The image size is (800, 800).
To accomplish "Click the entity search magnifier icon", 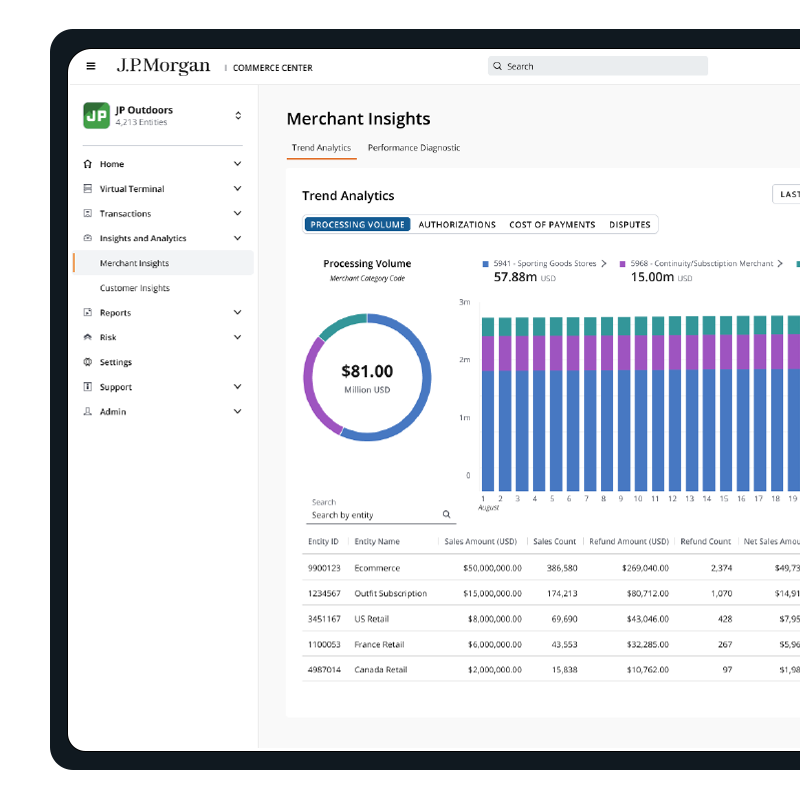I will [x=446, y=514].
